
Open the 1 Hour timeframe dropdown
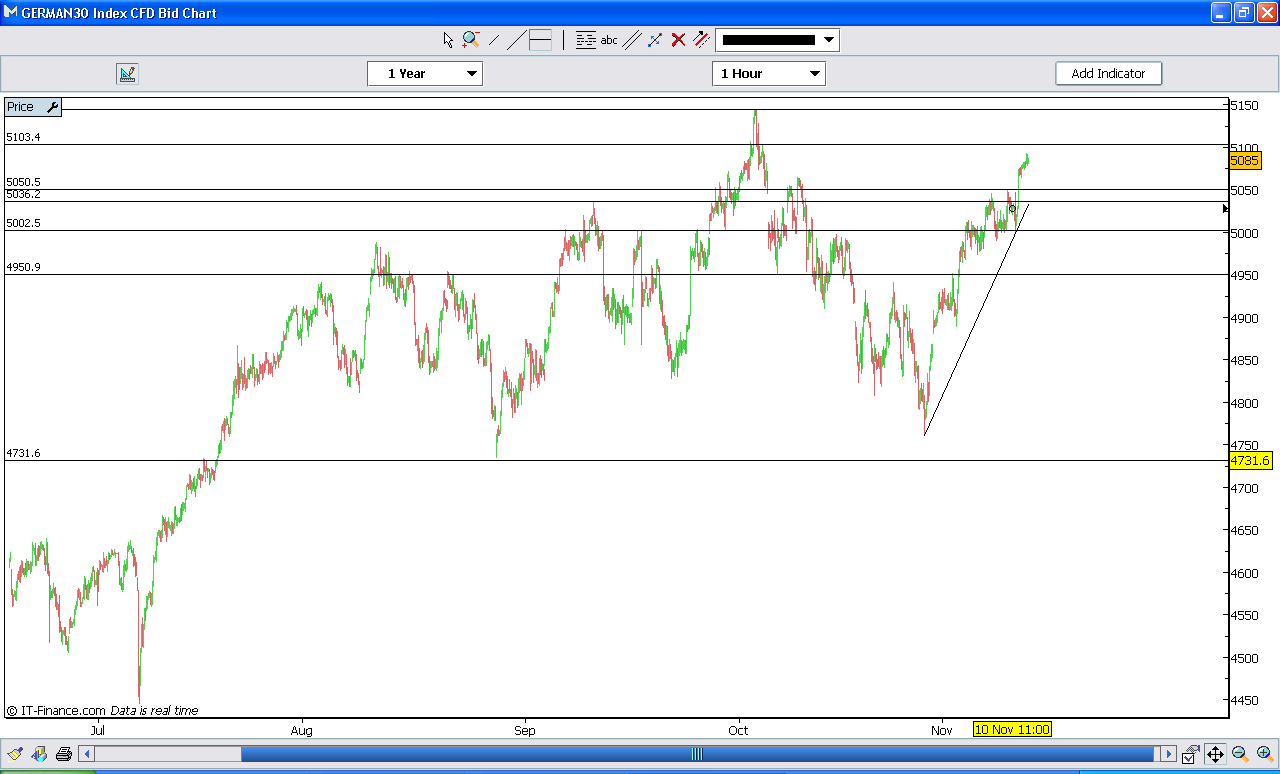coord(769,73)
